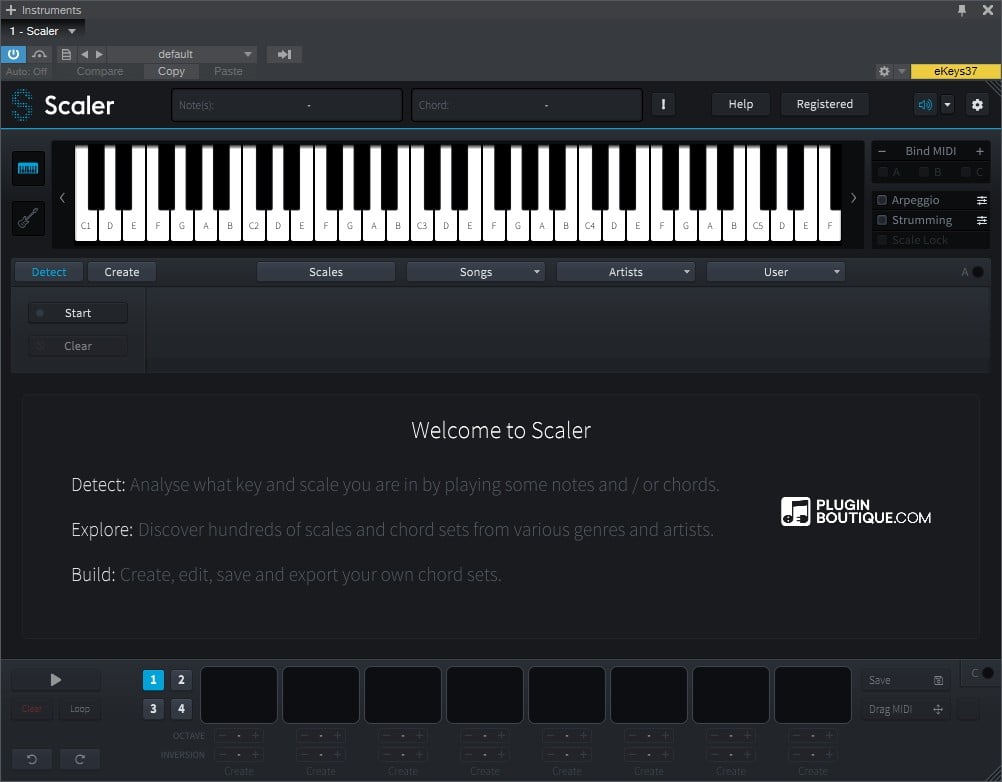Open the preset file document icon
The image size is (1002, 782).
(x=66, y=54)
